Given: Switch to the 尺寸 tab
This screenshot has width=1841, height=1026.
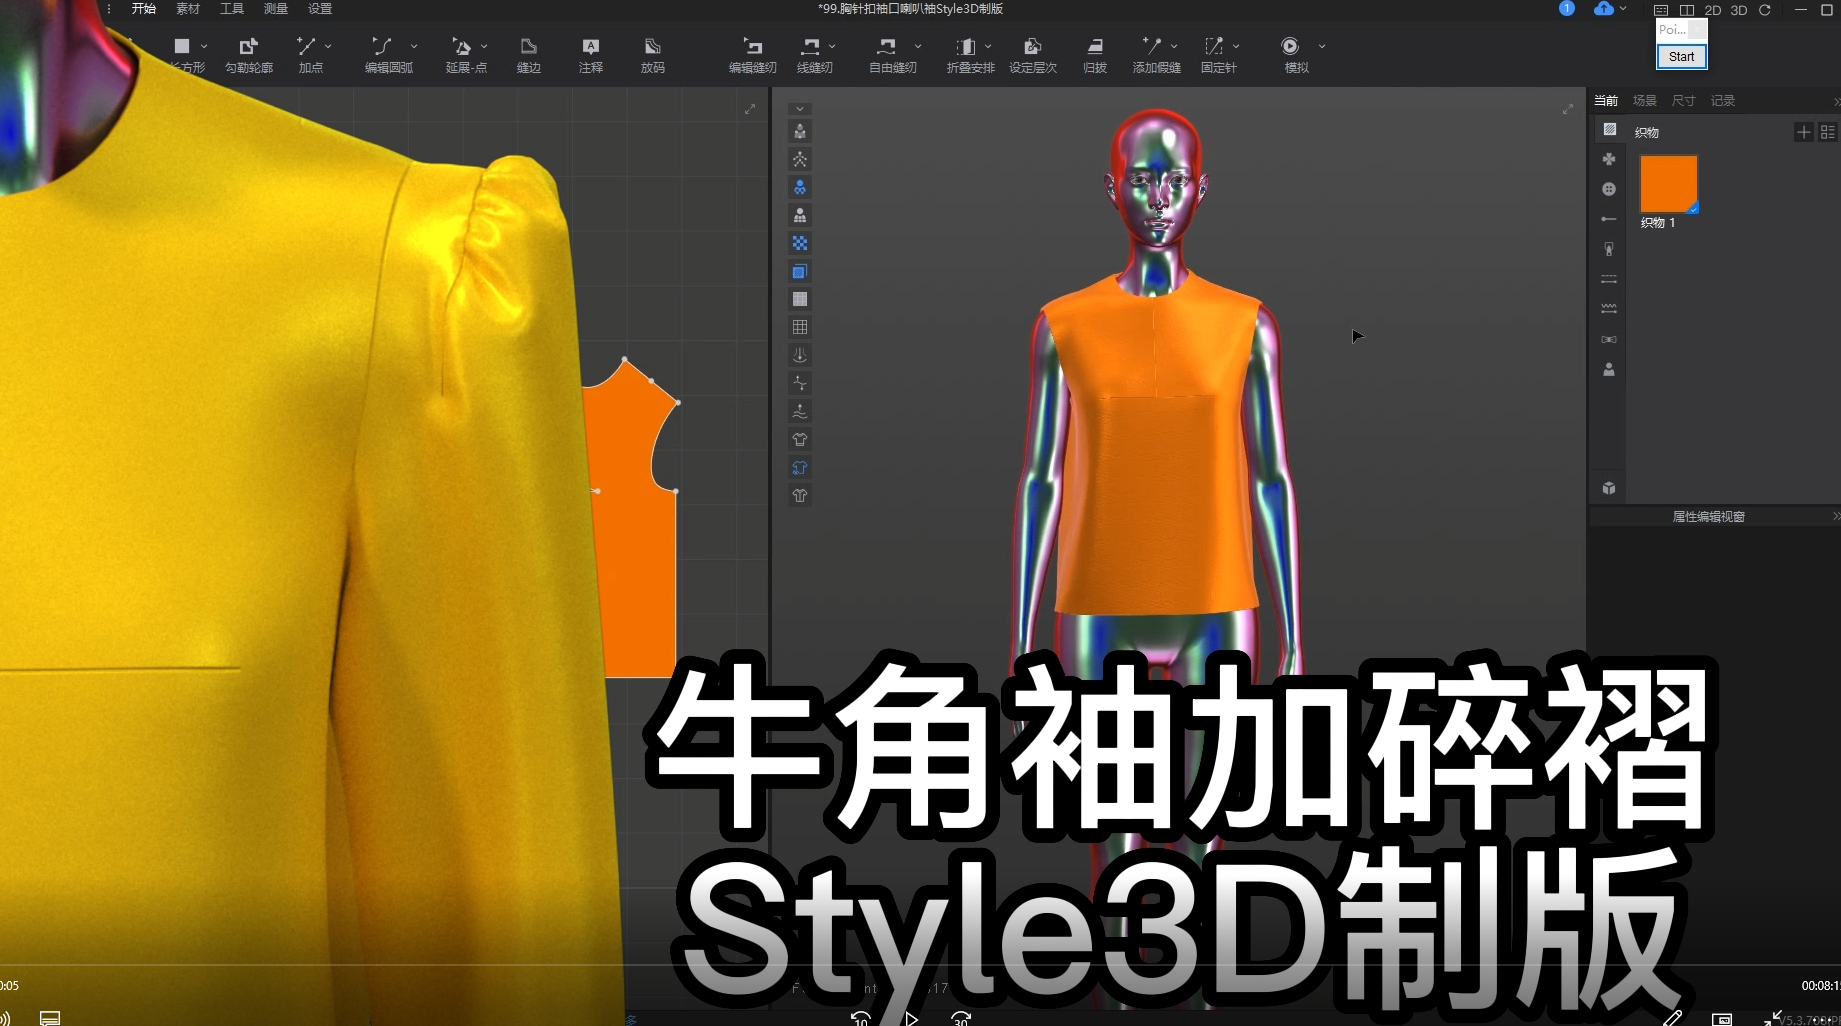Looking at the screenshot, I should click(1684, 101).
